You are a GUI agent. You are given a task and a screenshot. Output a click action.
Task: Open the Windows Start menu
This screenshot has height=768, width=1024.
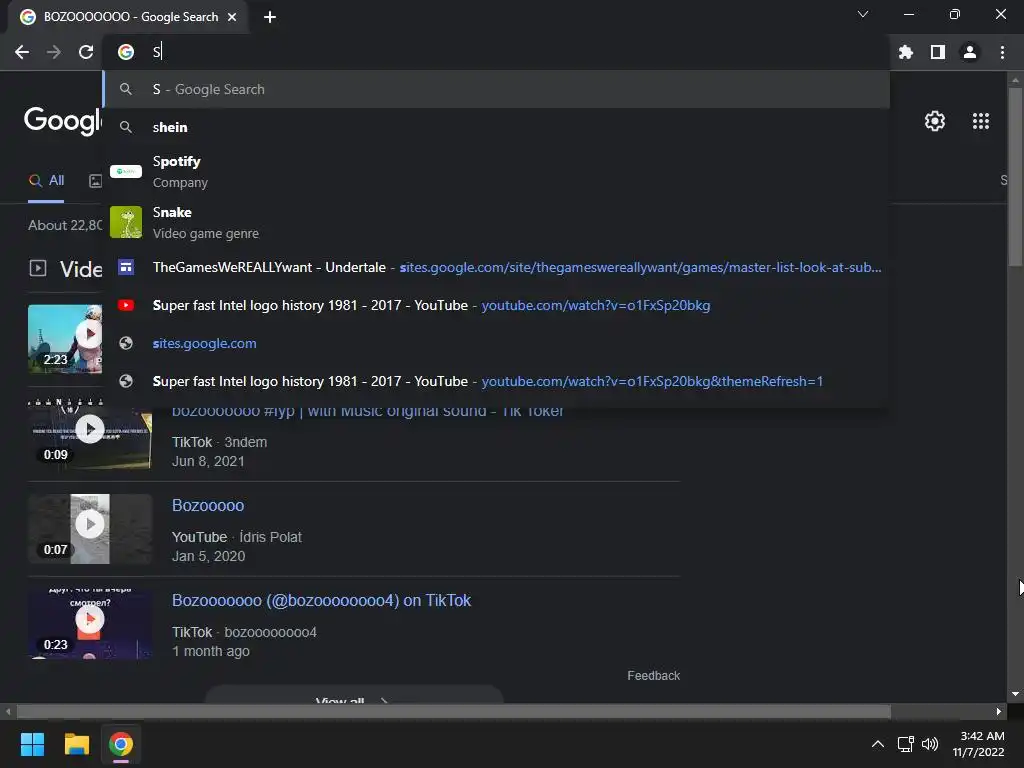(32, 744)
